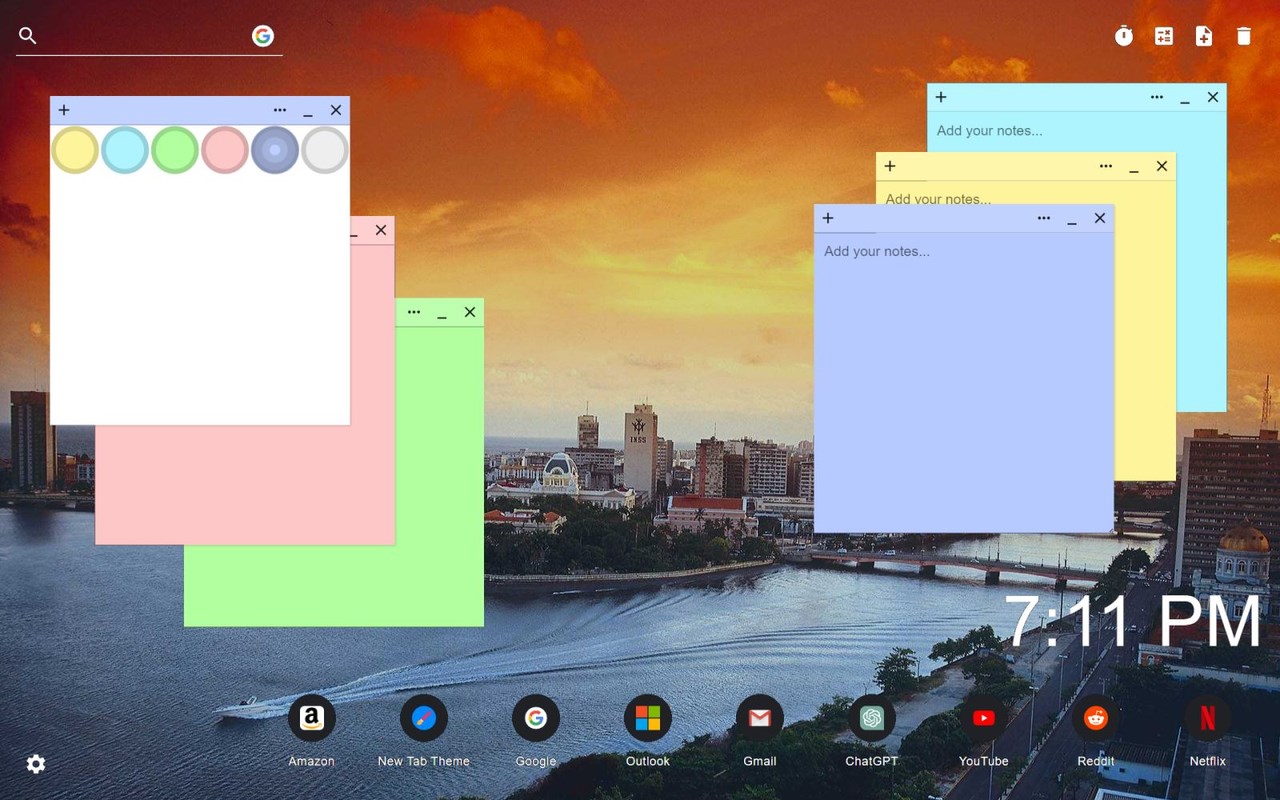Image resolution: width=1280 pixels, height=800 pixels.
Task: Open the three-dot menu on yellow note
Action: pyautogui.click(x=1106, y=166)
